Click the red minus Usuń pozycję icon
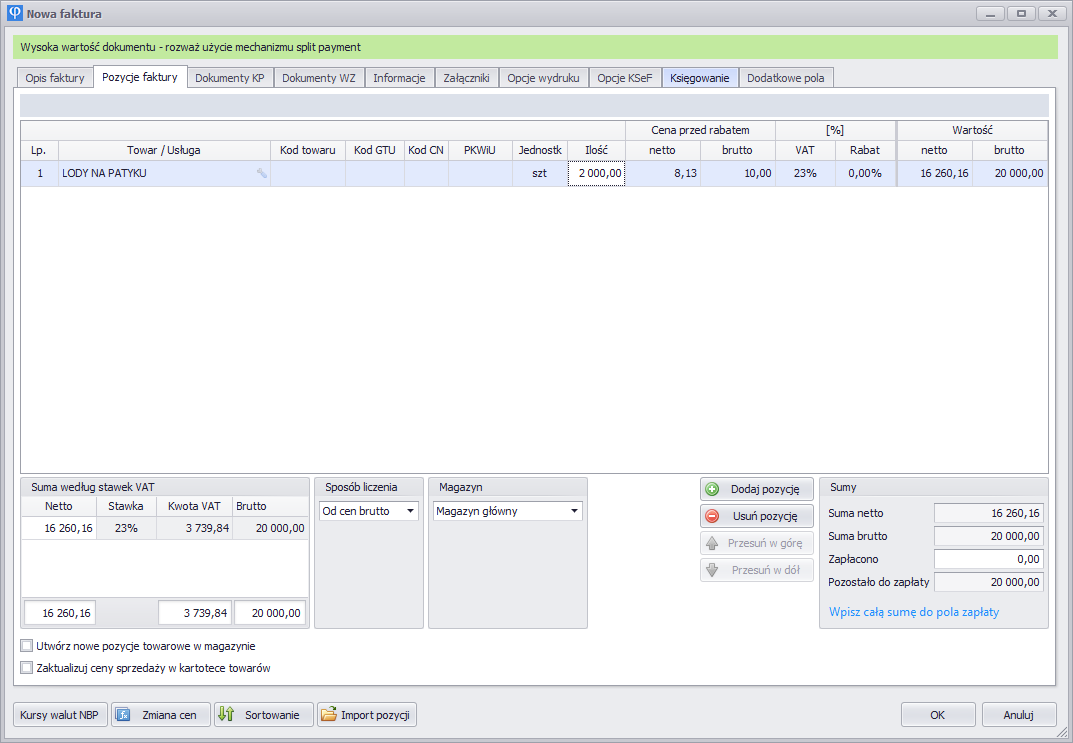1073x743 pixels. tap(712, 516)
